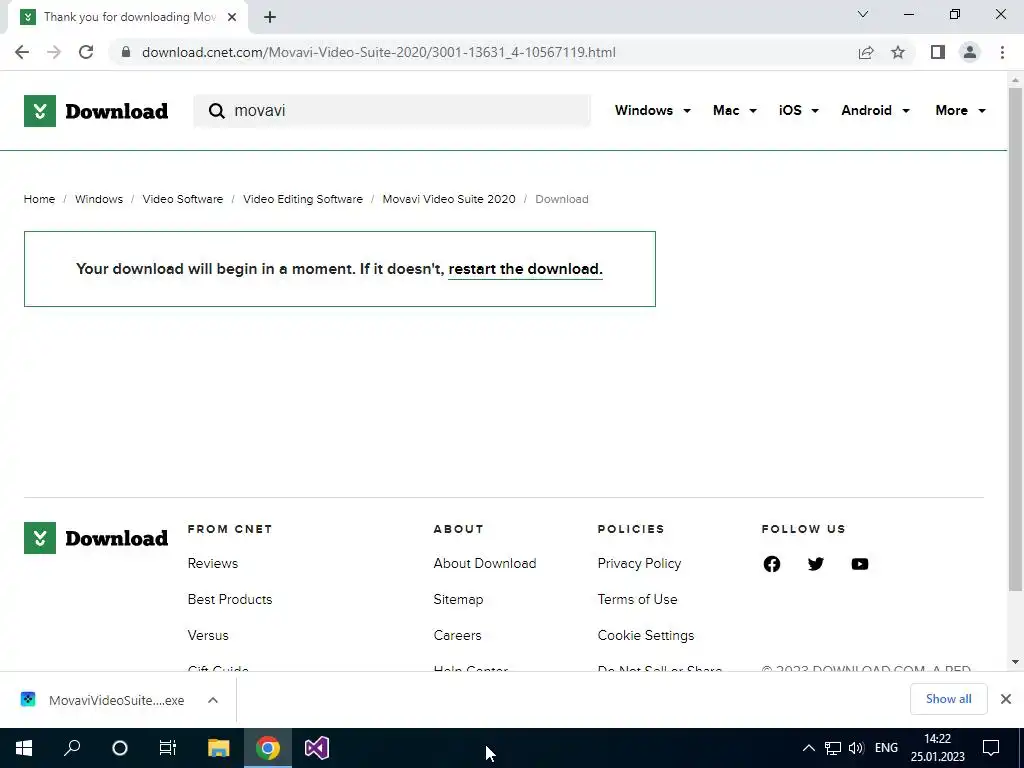
Task: Expand the iOS menu dropdown
Action: [798, 110]
